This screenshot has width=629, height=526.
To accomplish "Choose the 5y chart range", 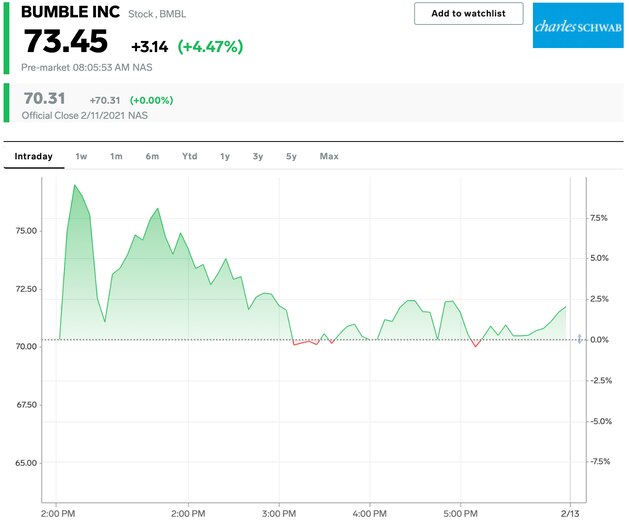I will (x=292, y=156).
